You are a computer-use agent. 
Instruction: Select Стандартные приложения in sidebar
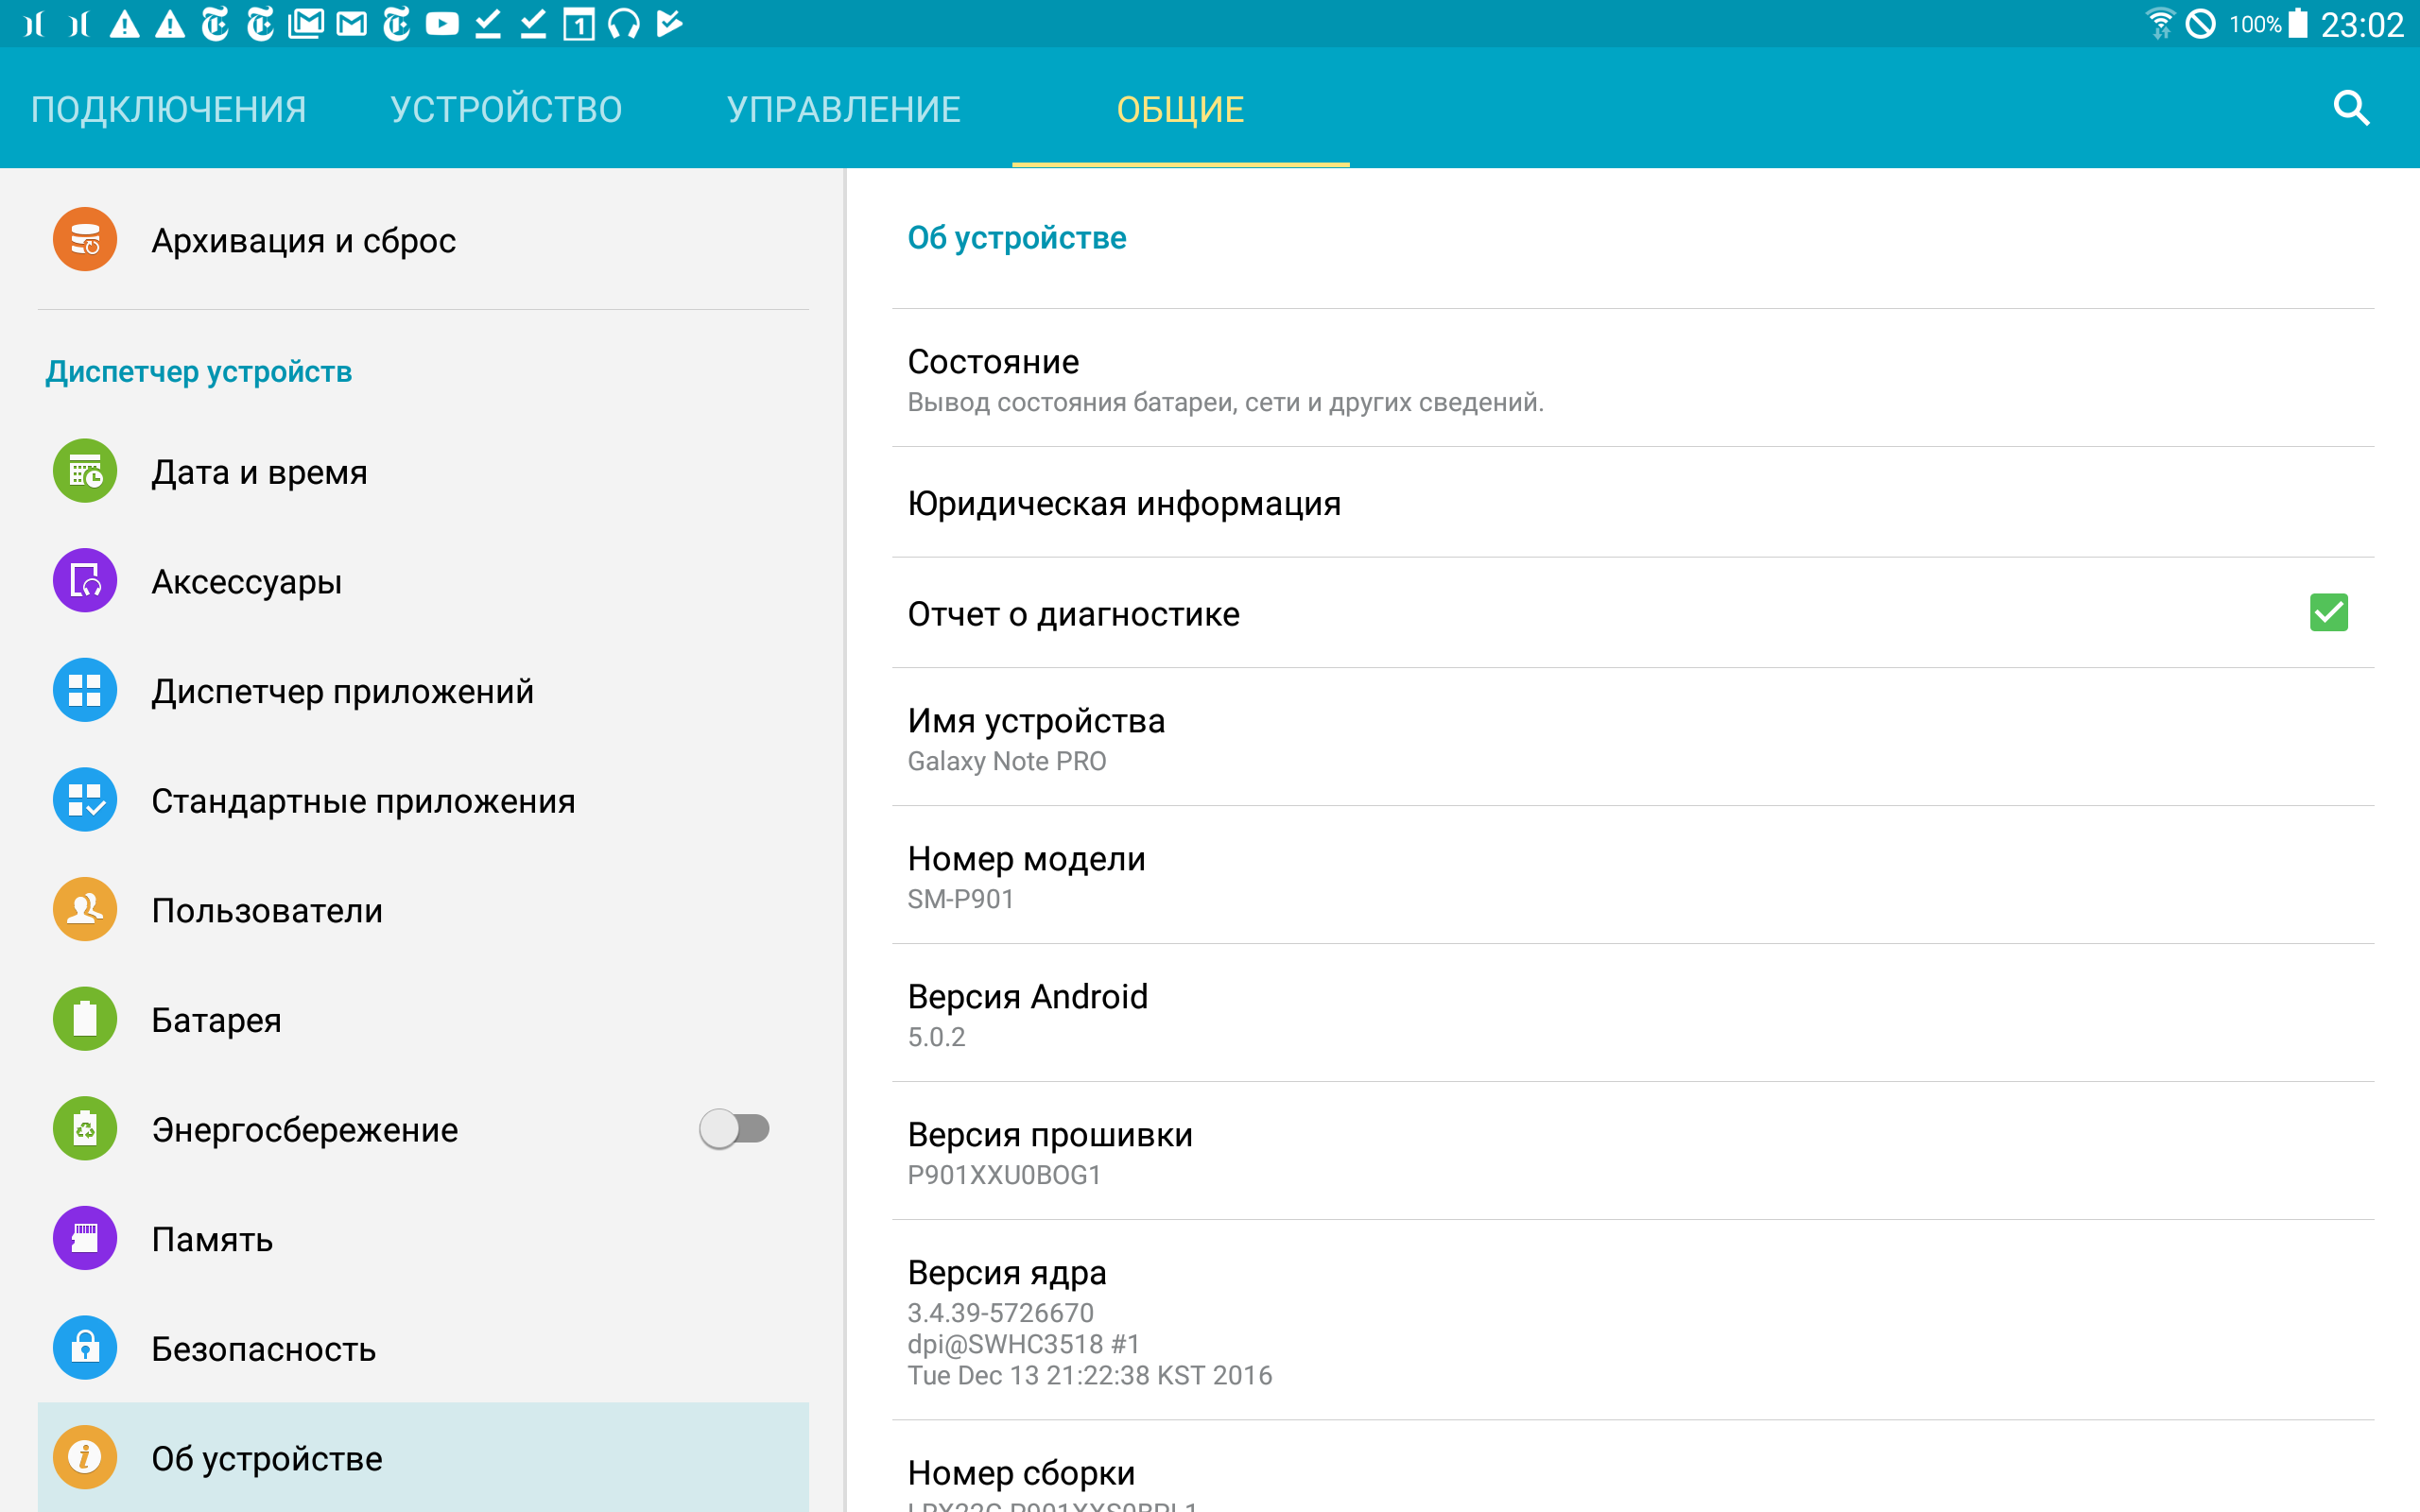[363, 801]
